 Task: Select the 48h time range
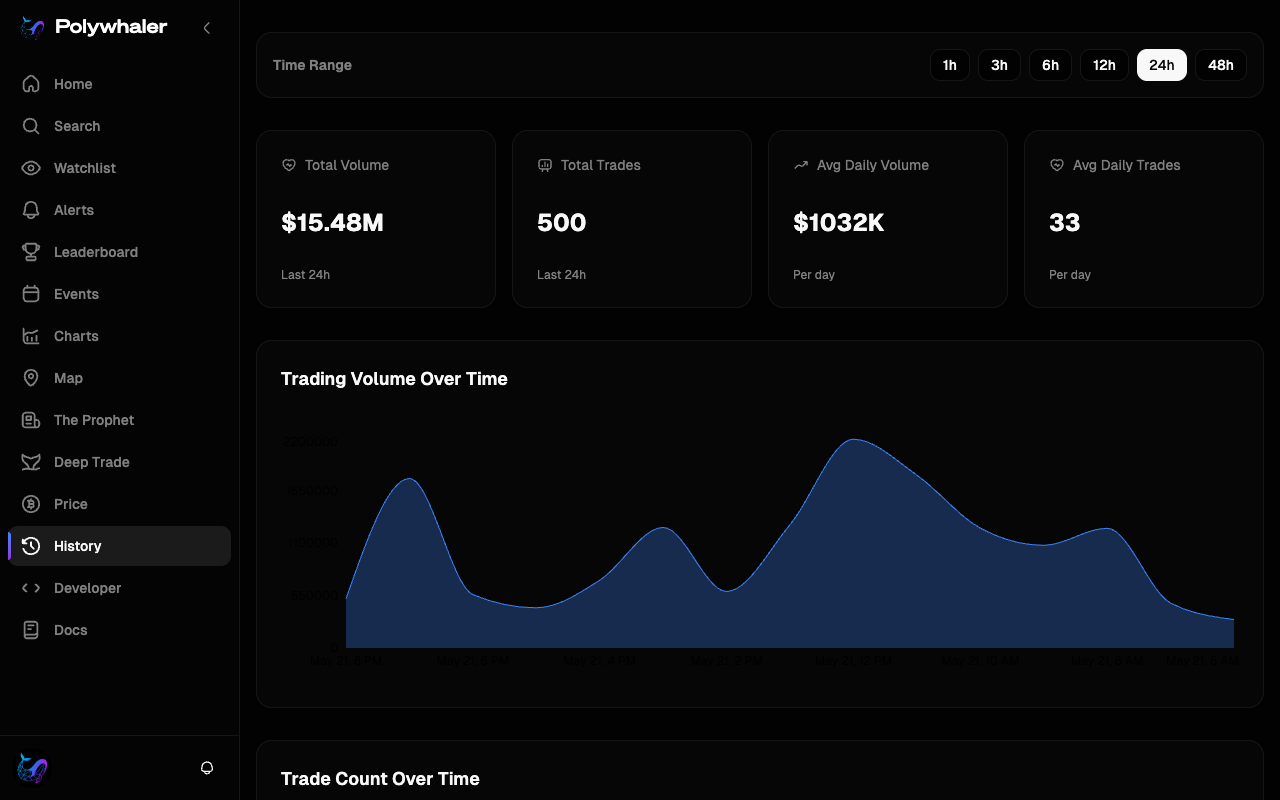[1221, 65]
